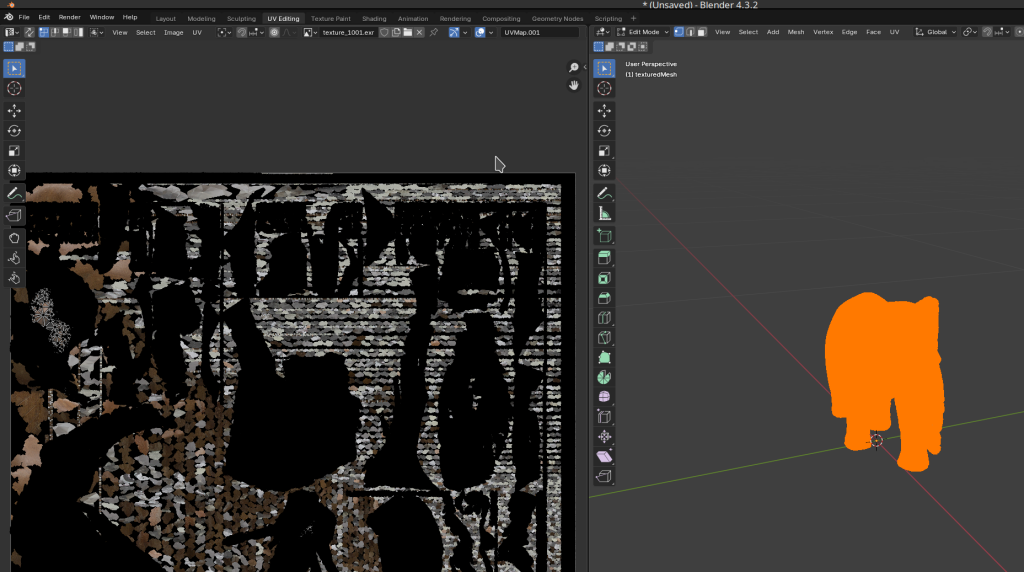Open the Render menu
1024x572 pixels.
click(69, 17)
